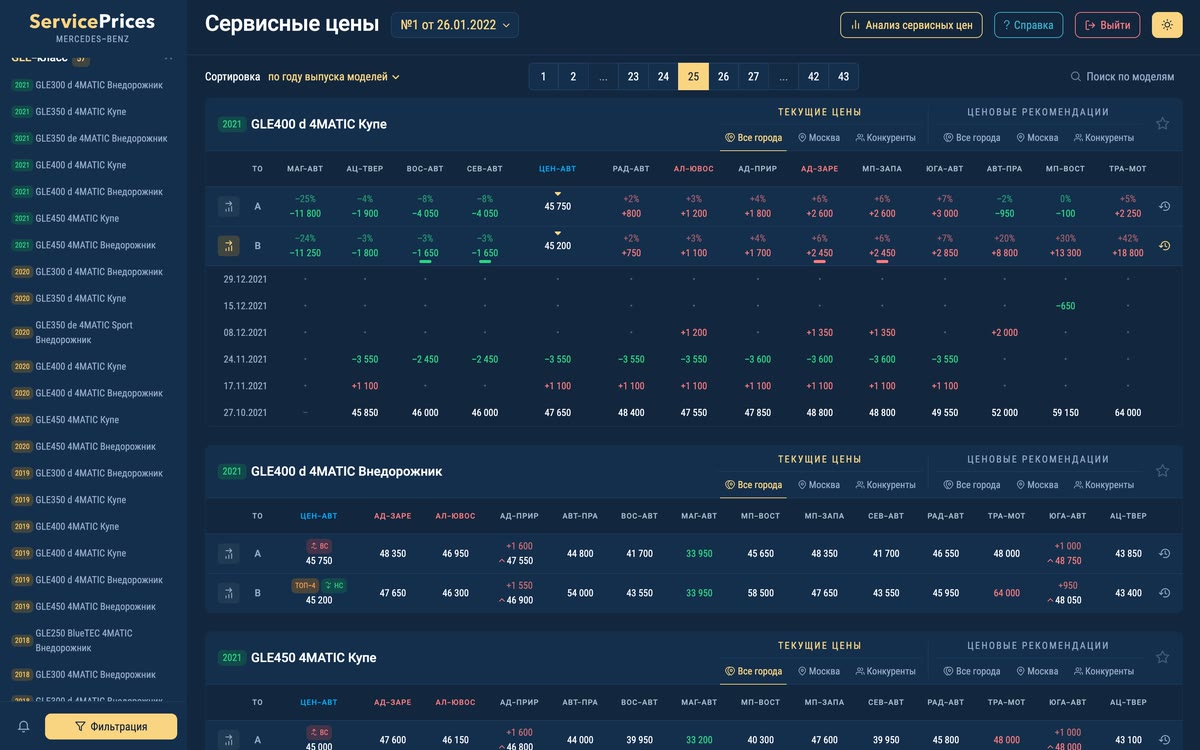Click date row 27.10.2021
Screen dimensions: 1200x750
[694, 412]
